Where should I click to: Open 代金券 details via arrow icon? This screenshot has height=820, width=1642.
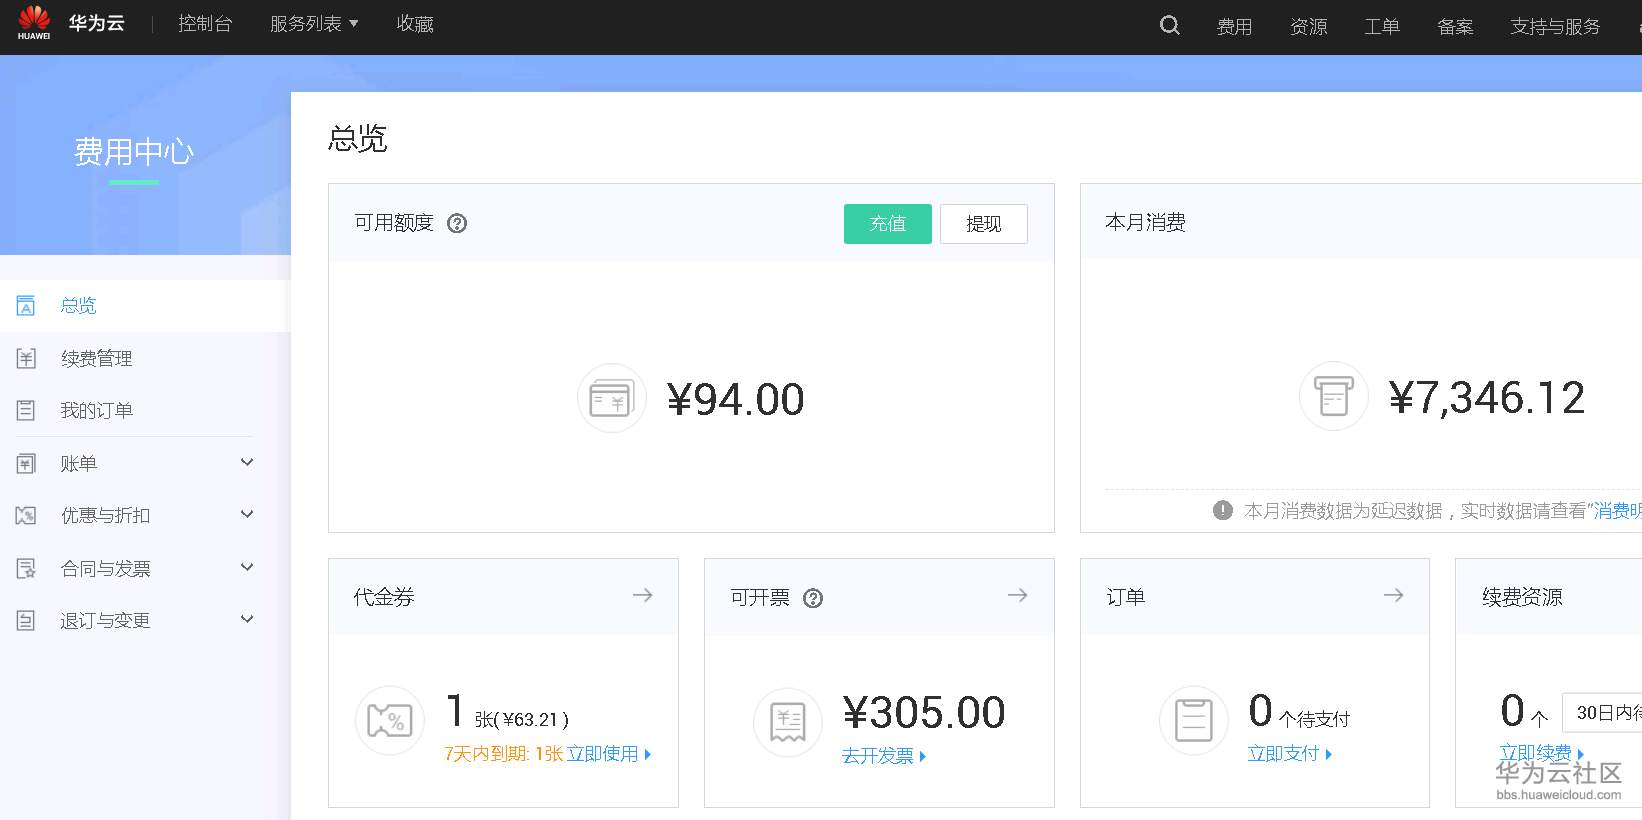(x=642, y=595)
